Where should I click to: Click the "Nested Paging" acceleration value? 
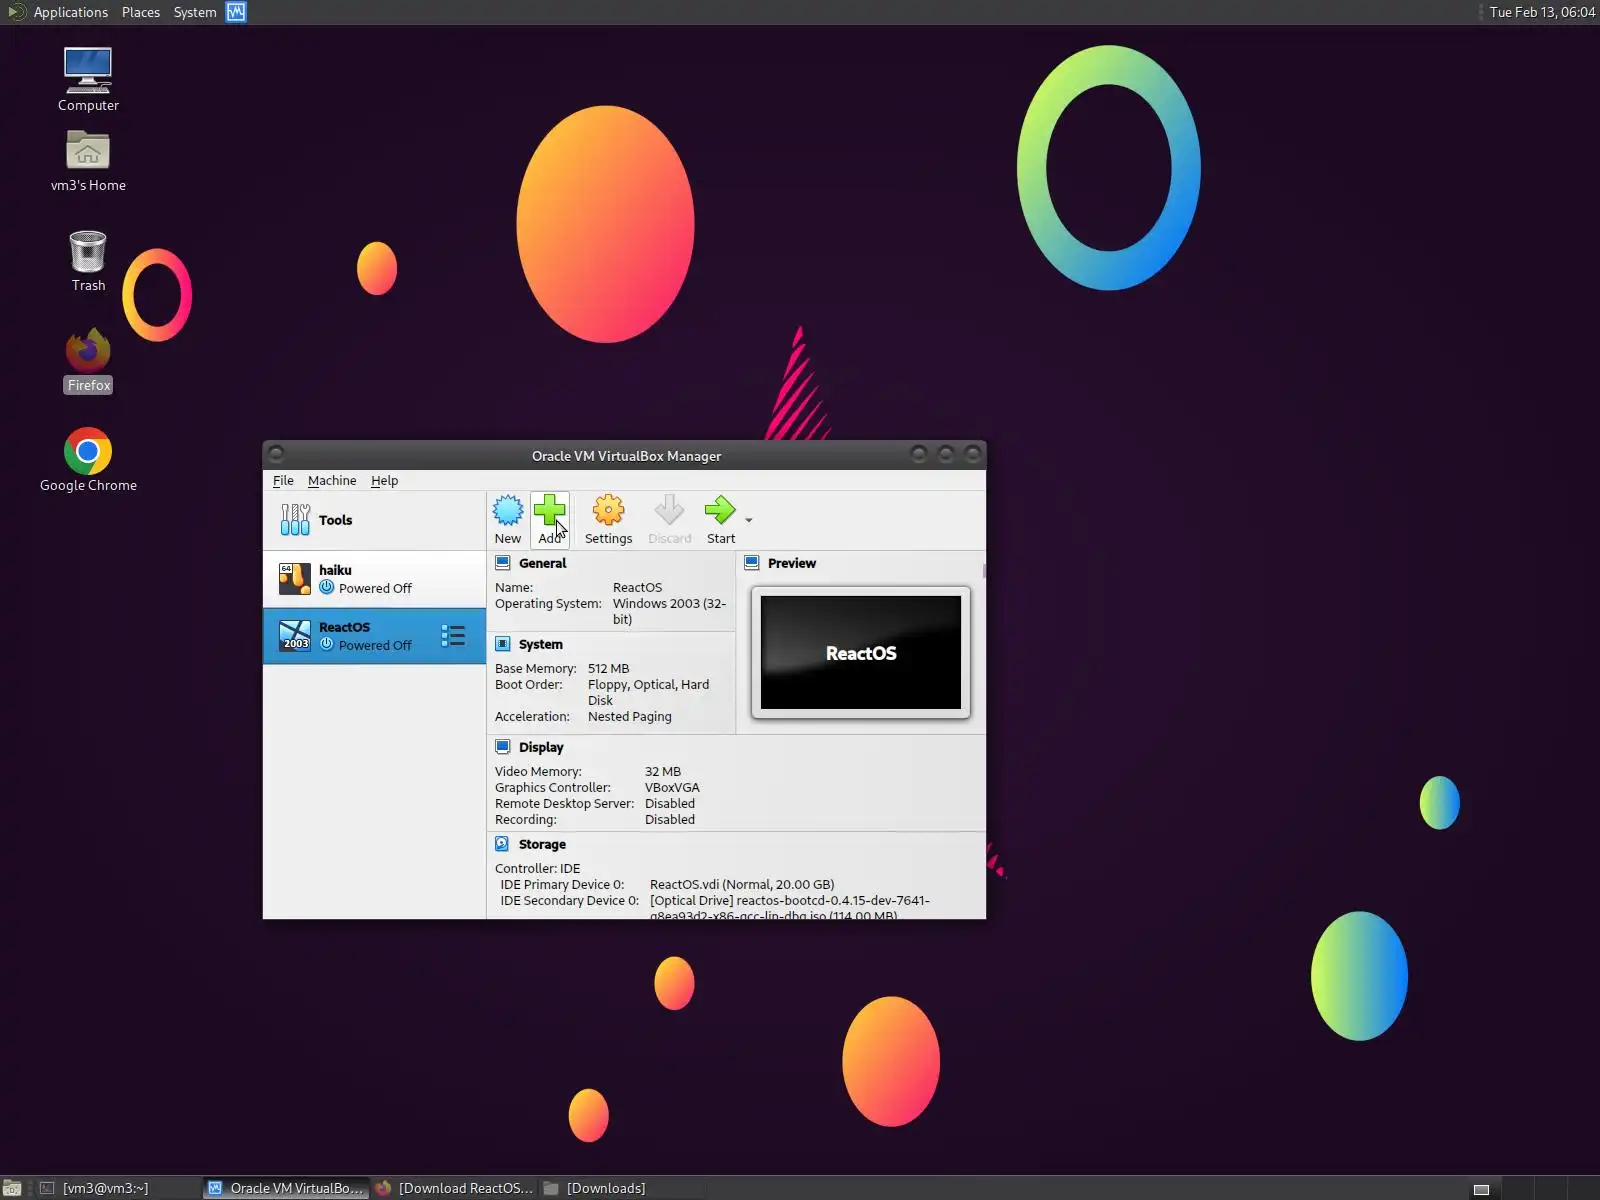pyautogui.click(x=630, y=717)
